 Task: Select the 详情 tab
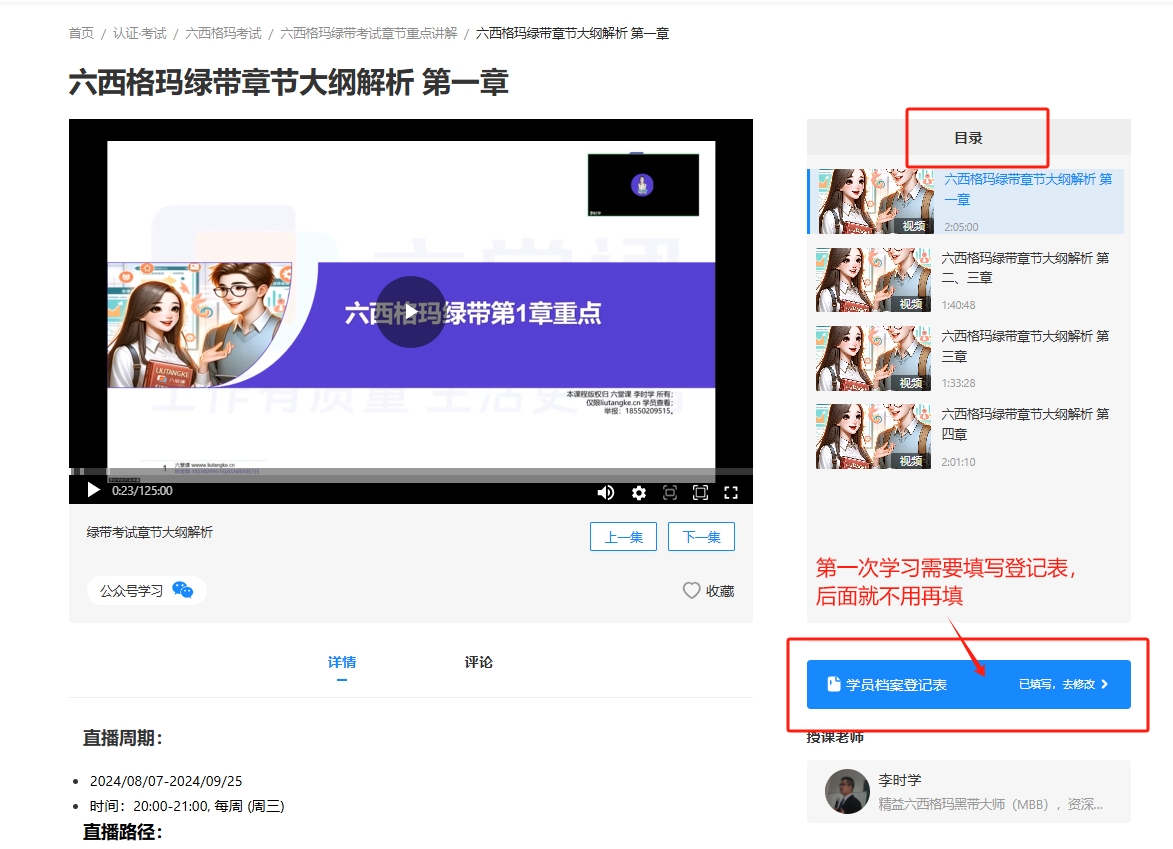(x=342, y=662)
